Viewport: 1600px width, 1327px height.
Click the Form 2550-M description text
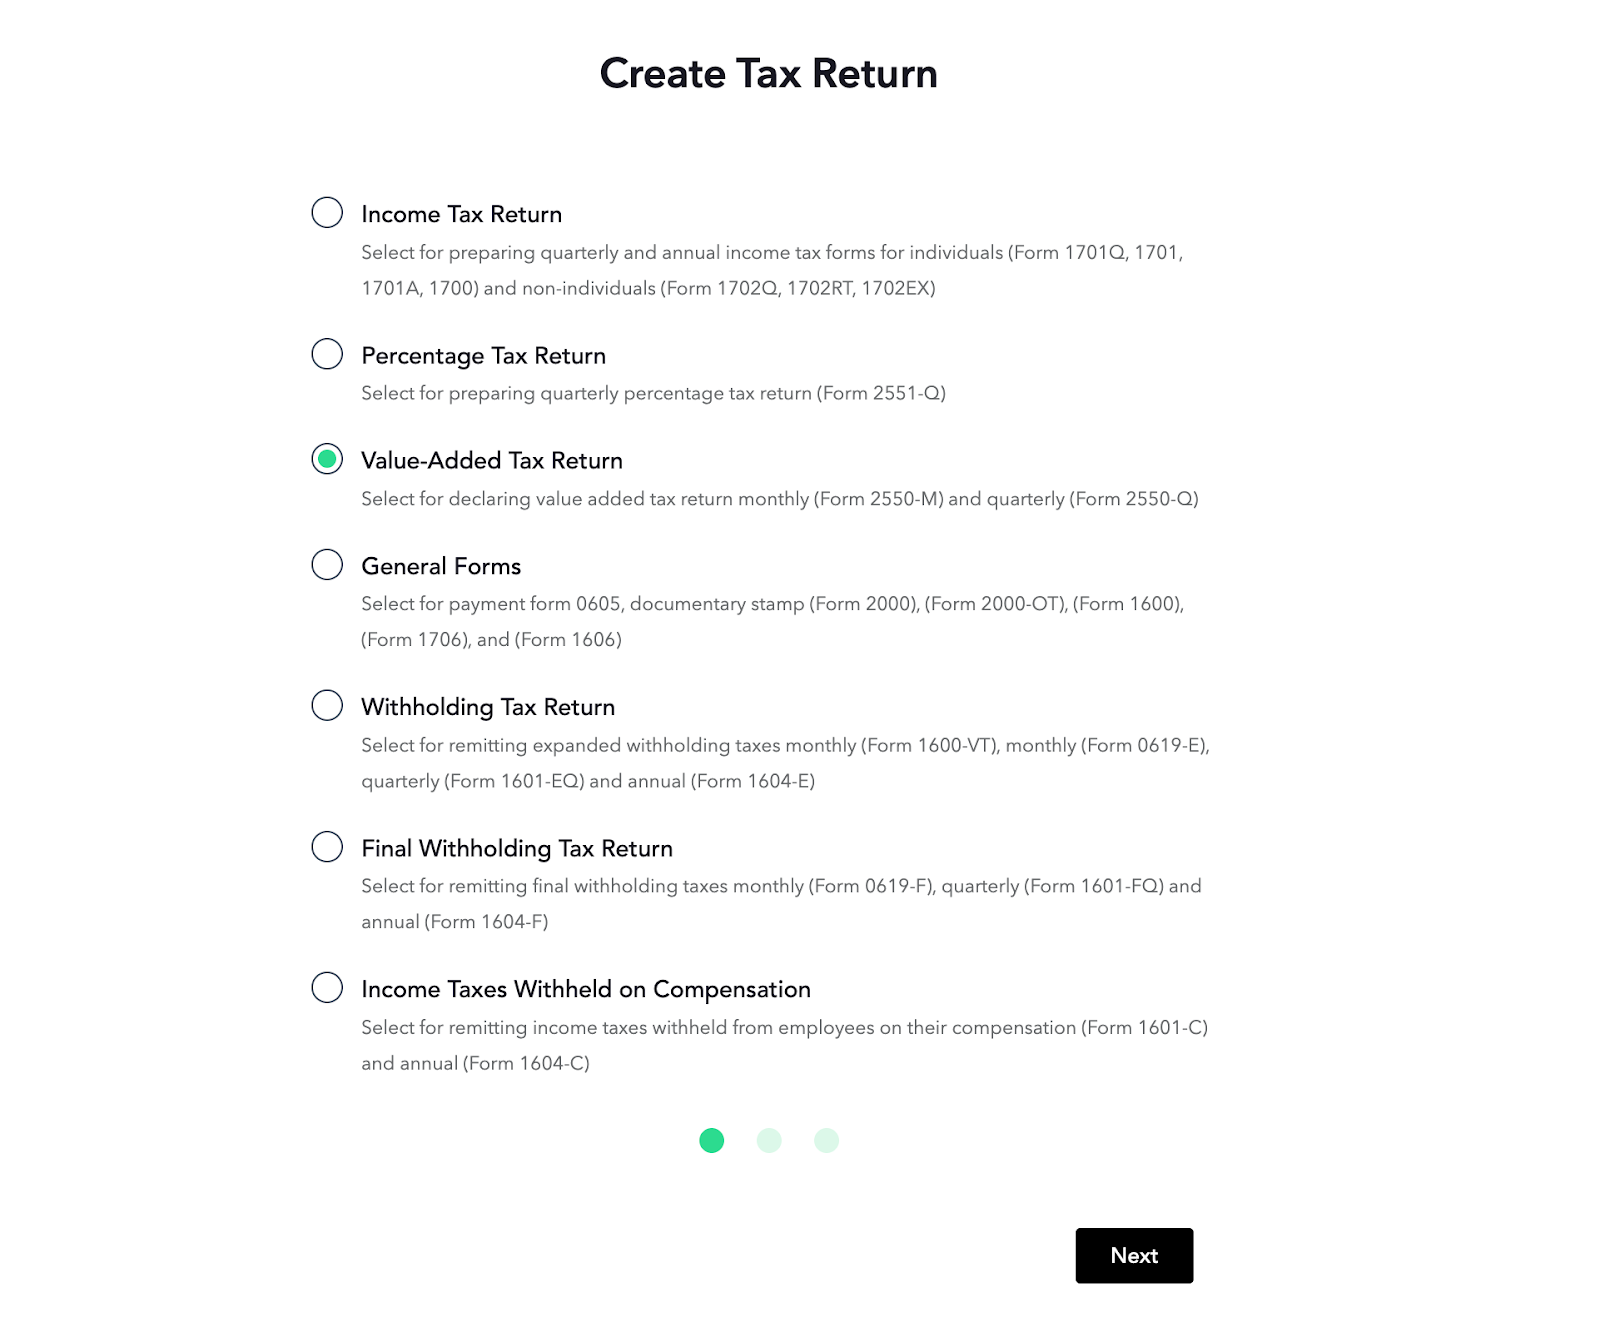[780, 498]
